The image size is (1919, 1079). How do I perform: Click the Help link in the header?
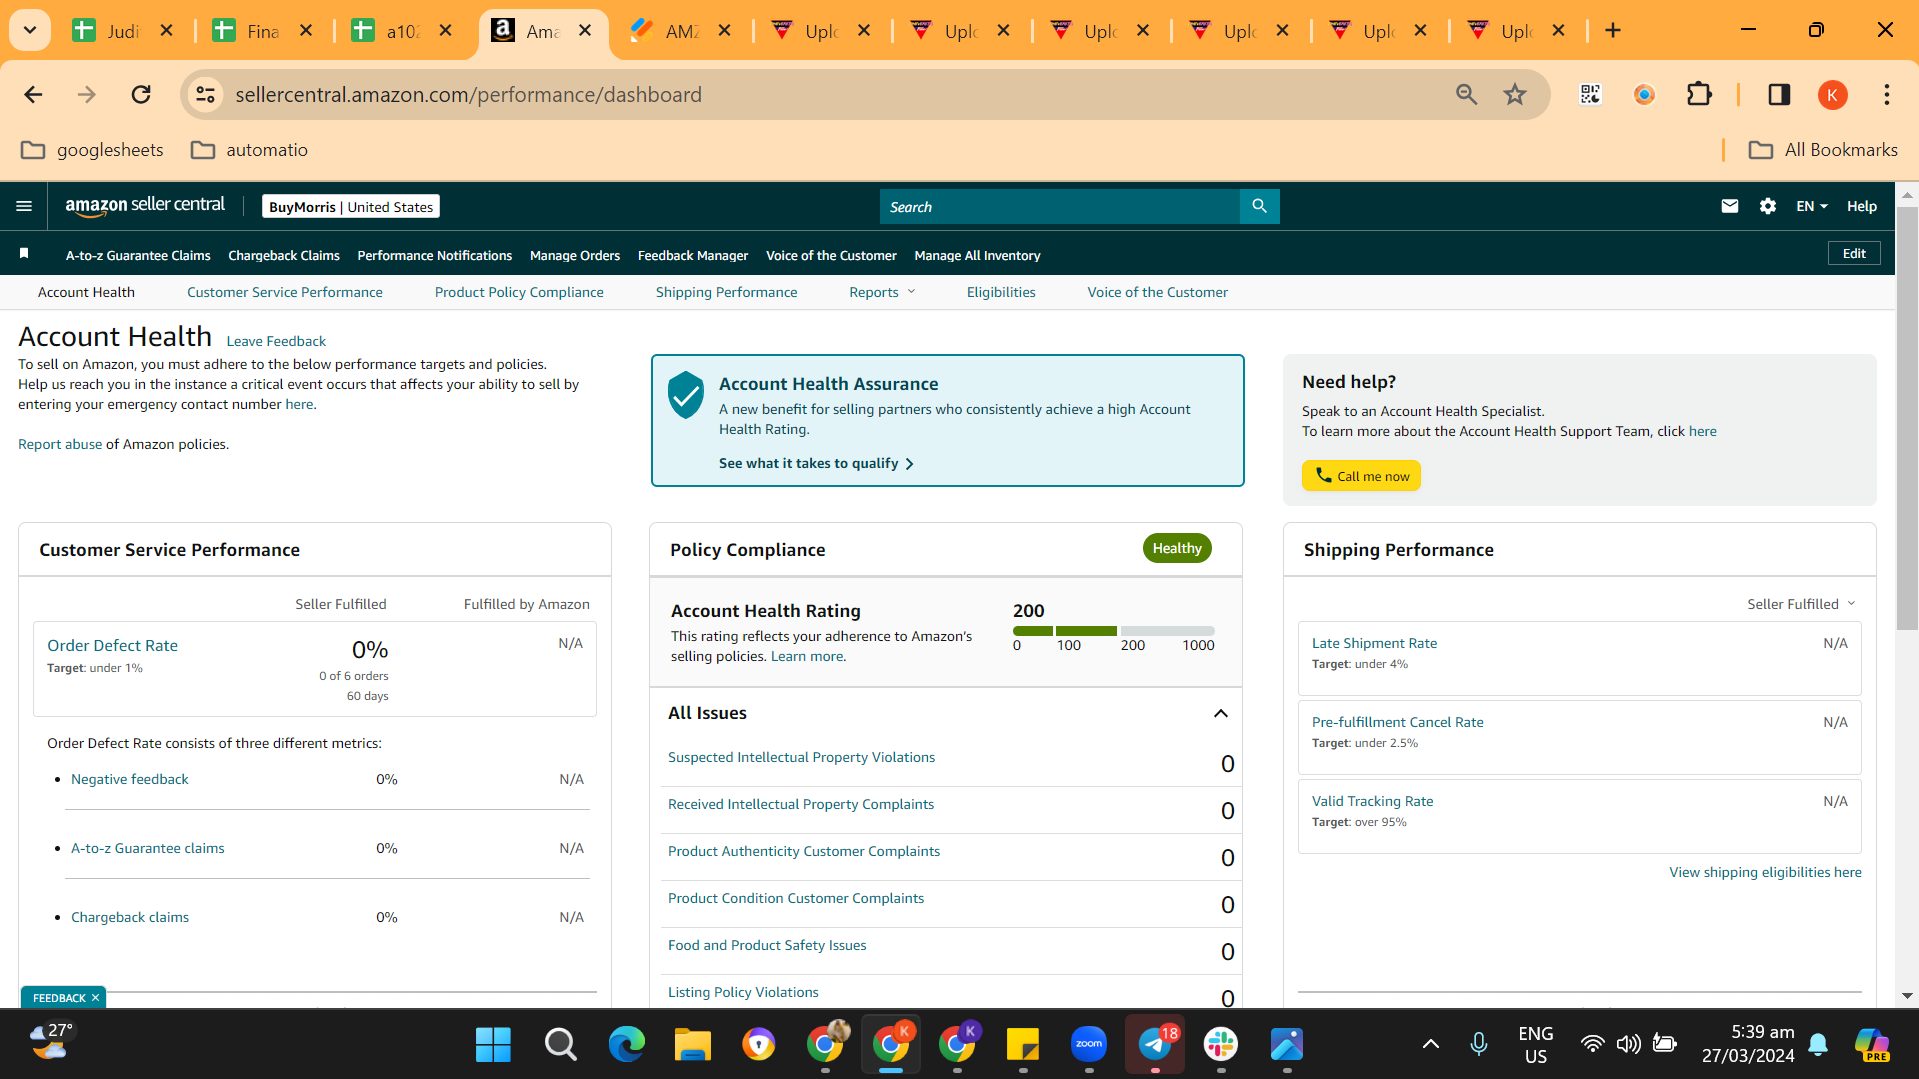[1862, 206]
